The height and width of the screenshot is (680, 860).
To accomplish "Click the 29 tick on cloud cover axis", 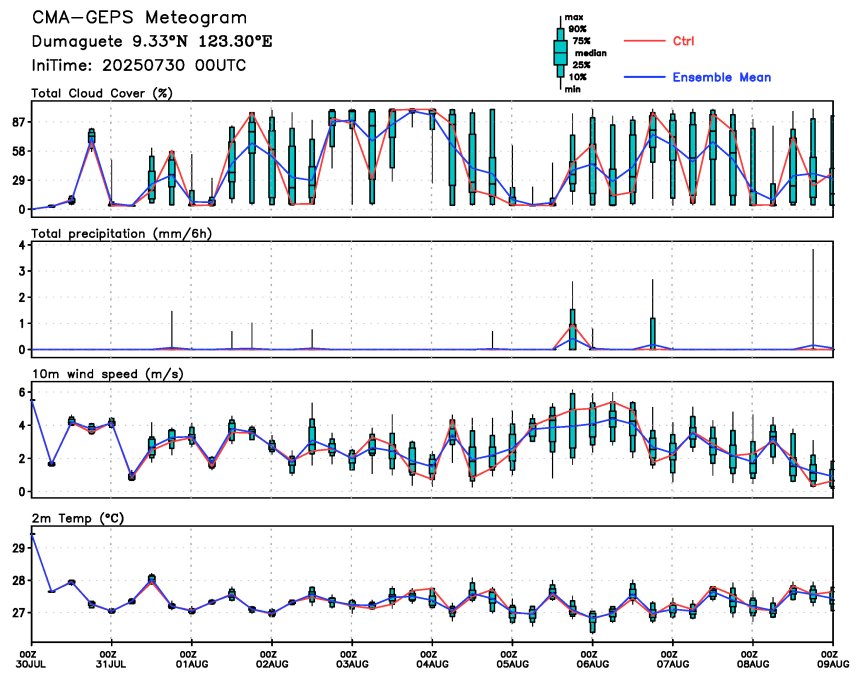I will pyautogui.click(x=18, y=180).
